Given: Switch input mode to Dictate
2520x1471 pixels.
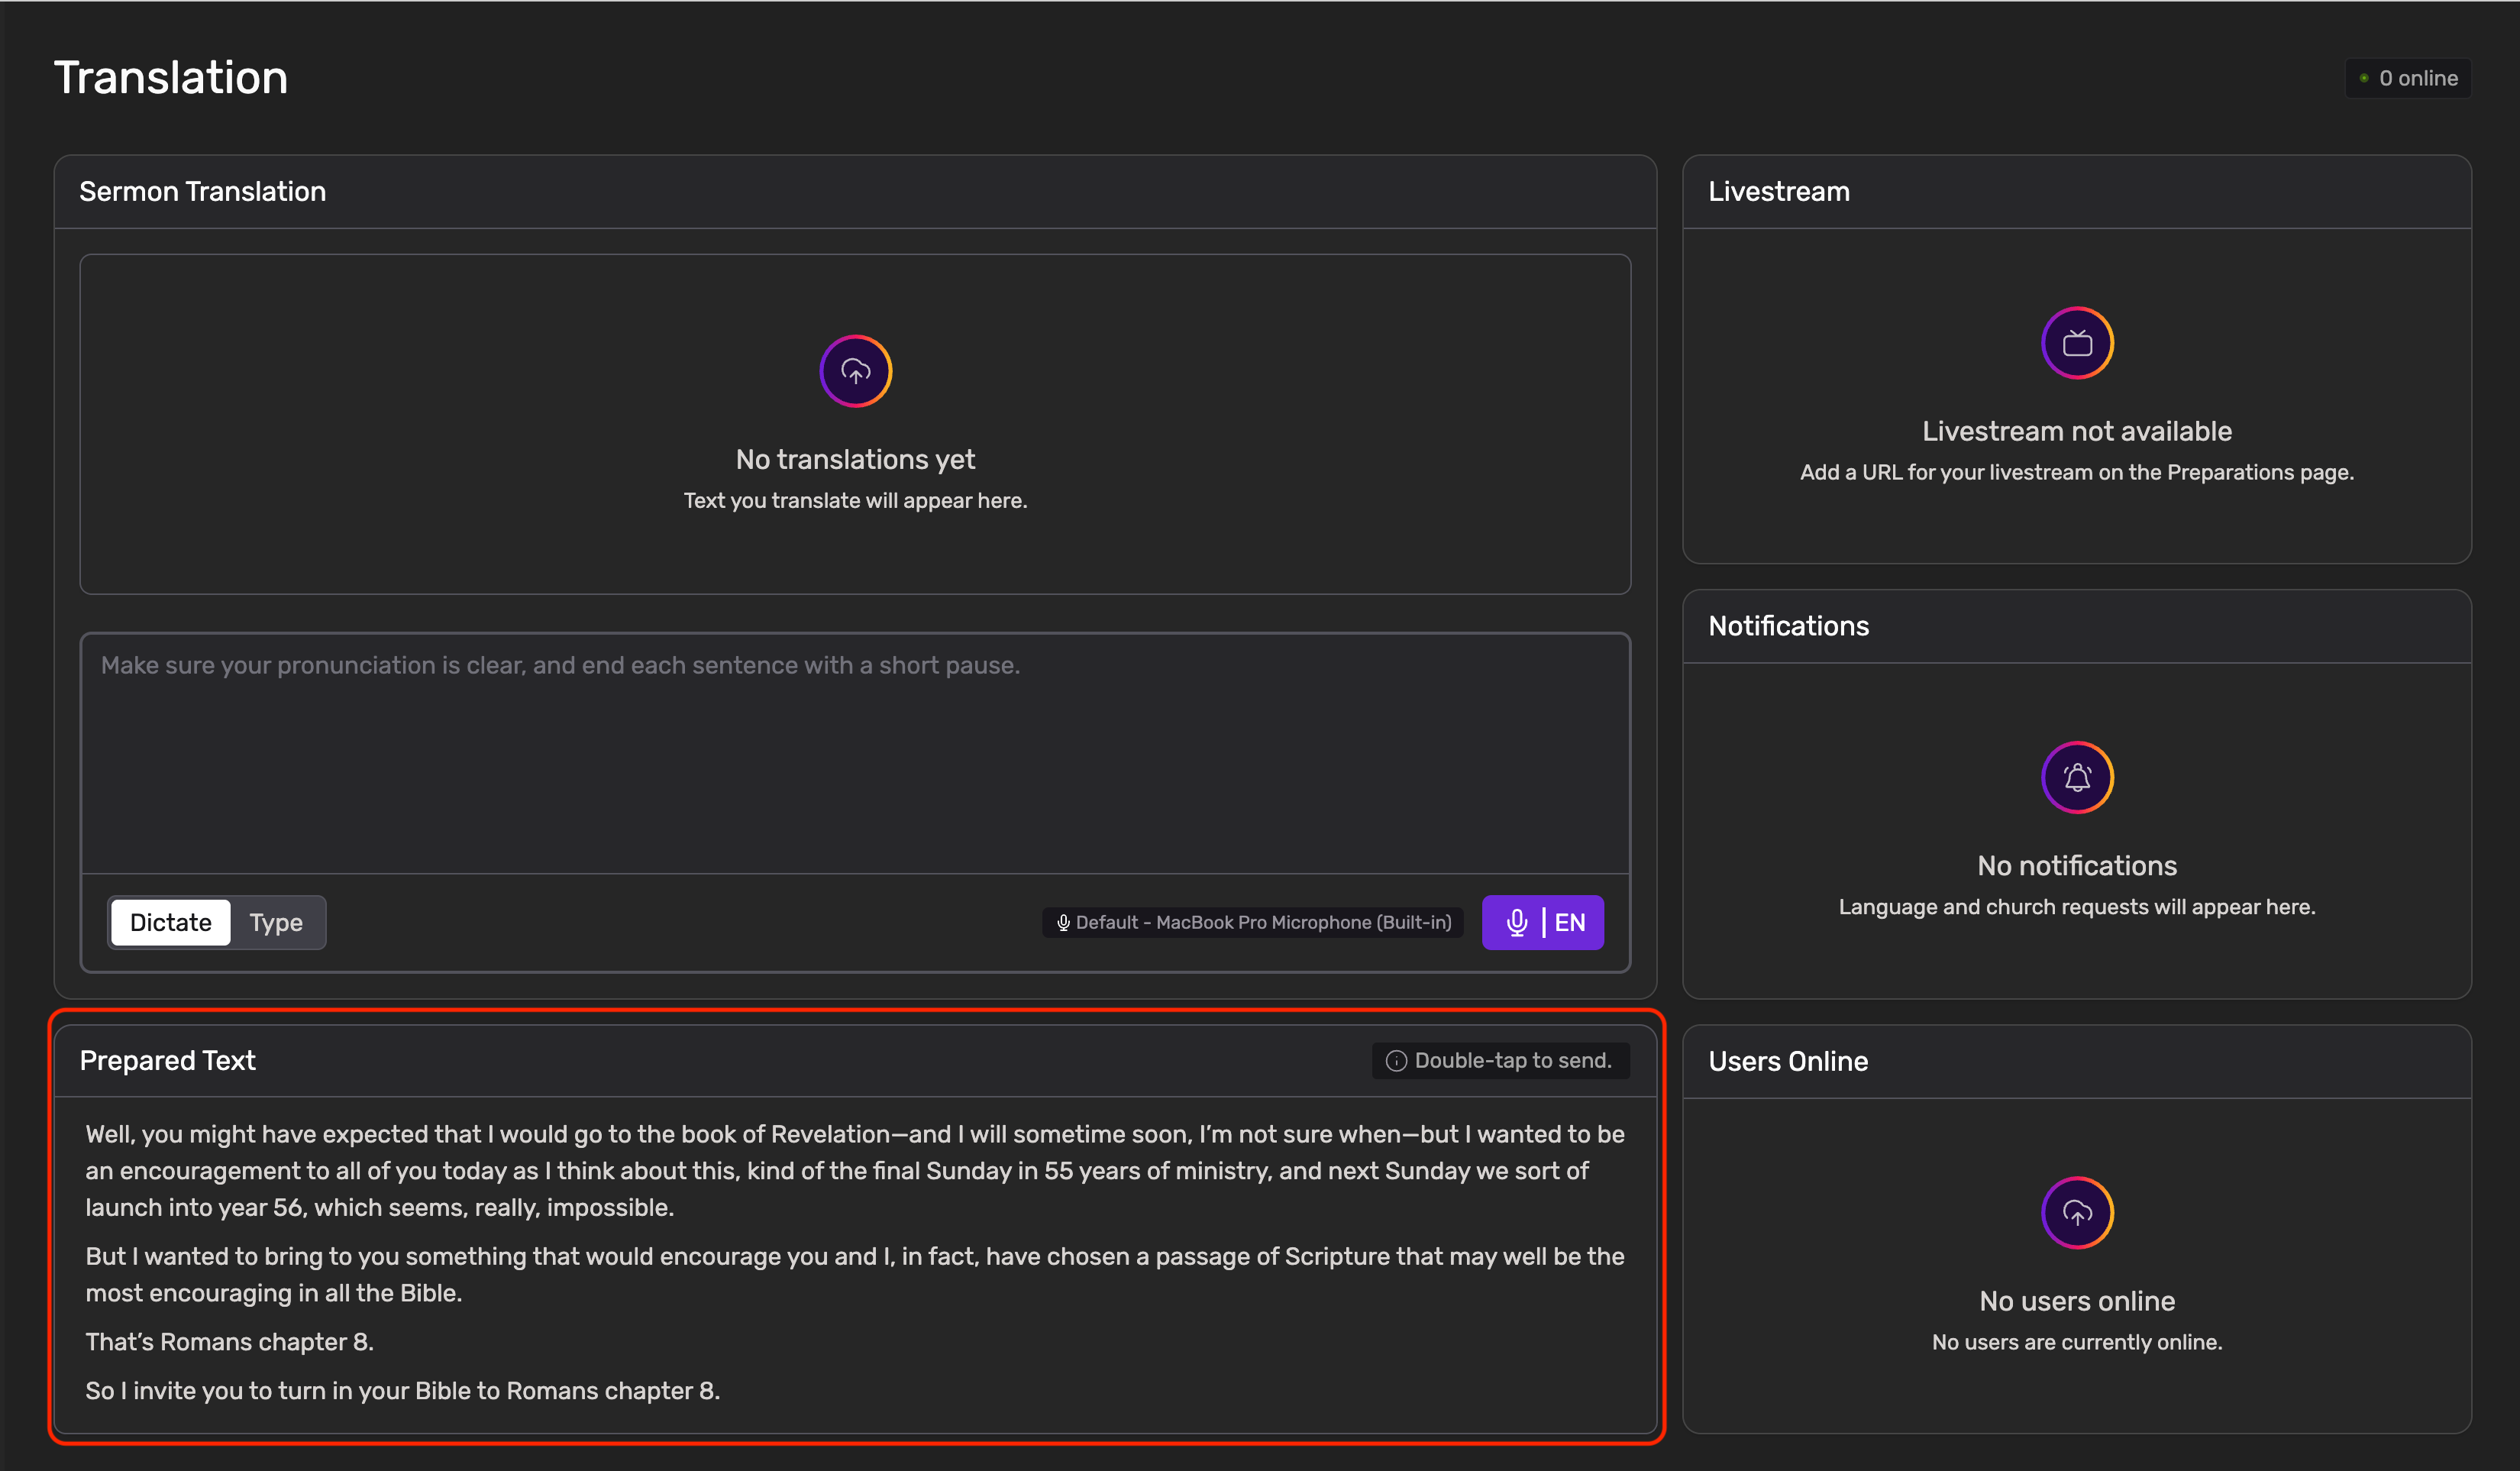Looking at the screenshot, I should click(x=171, y=922).
